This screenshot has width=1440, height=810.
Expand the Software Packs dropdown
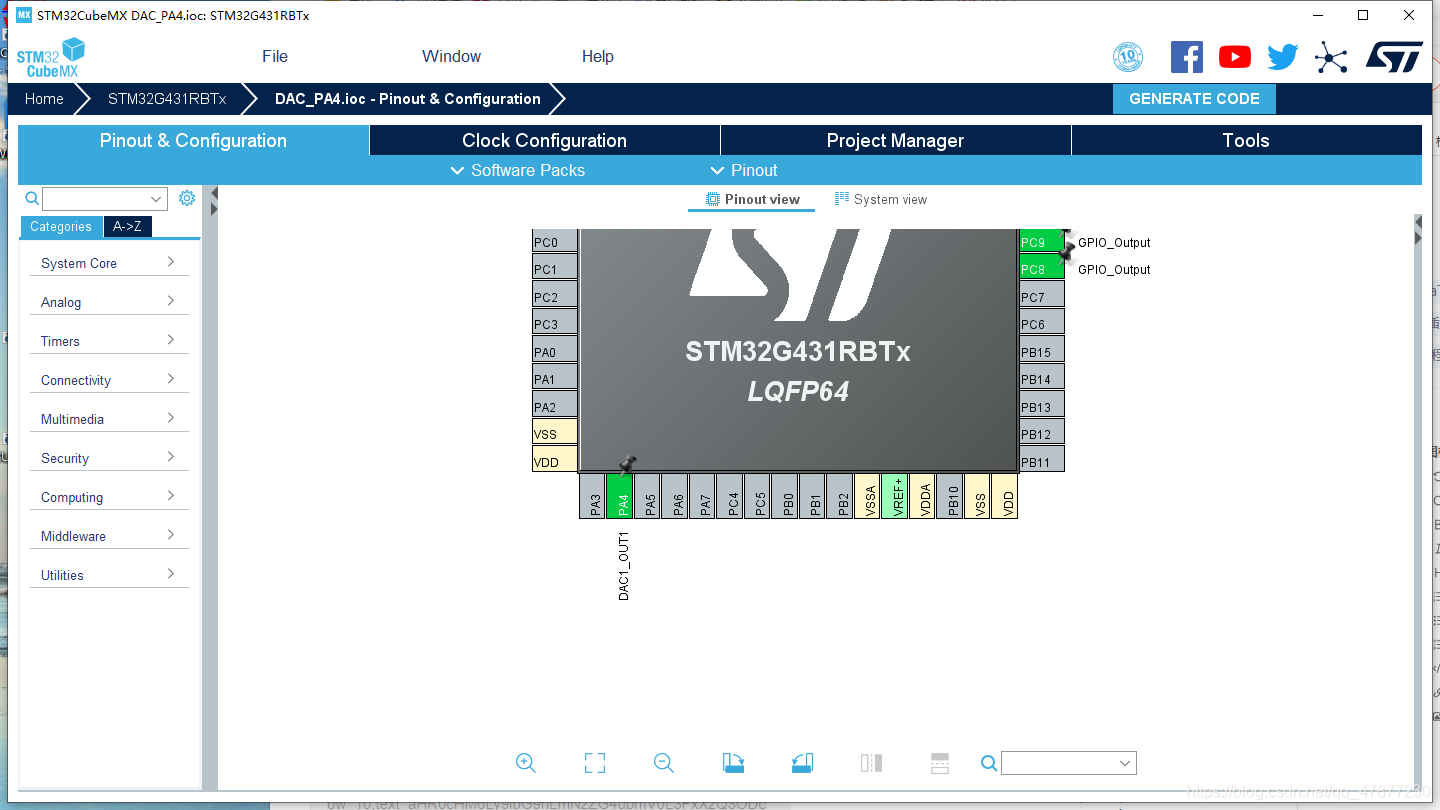pos(518,170)
